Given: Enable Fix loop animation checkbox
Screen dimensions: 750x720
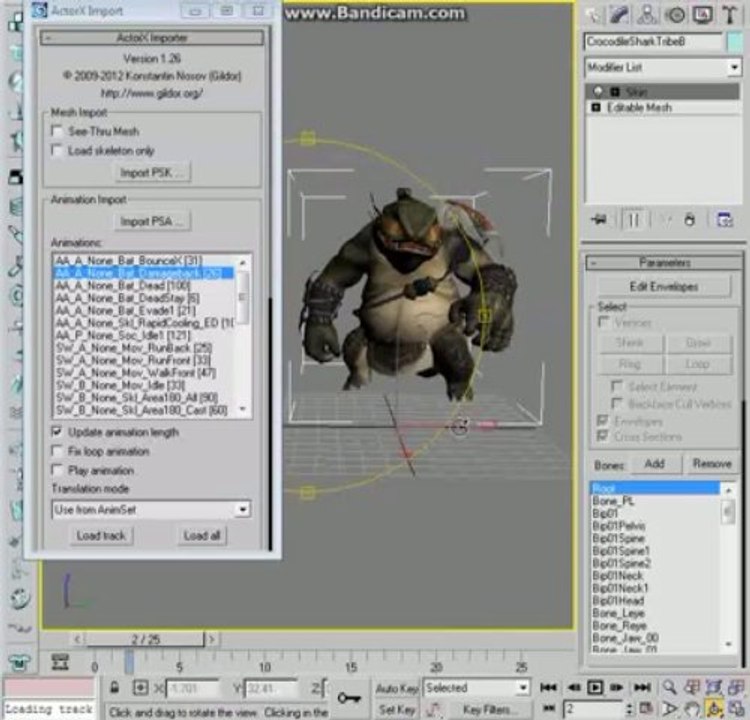Looking at the screenshot, I should pyautogui.click(x=57, y=451).
